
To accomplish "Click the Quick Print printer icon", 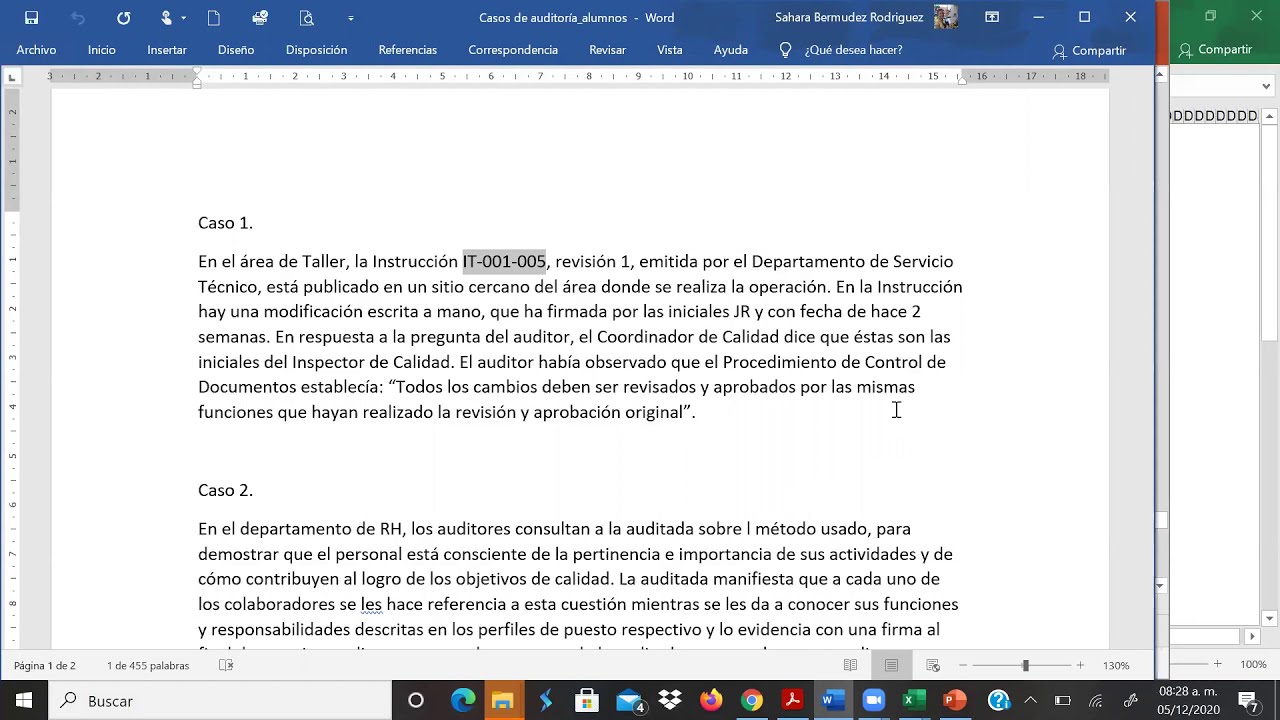I will (x=260, y=18).
